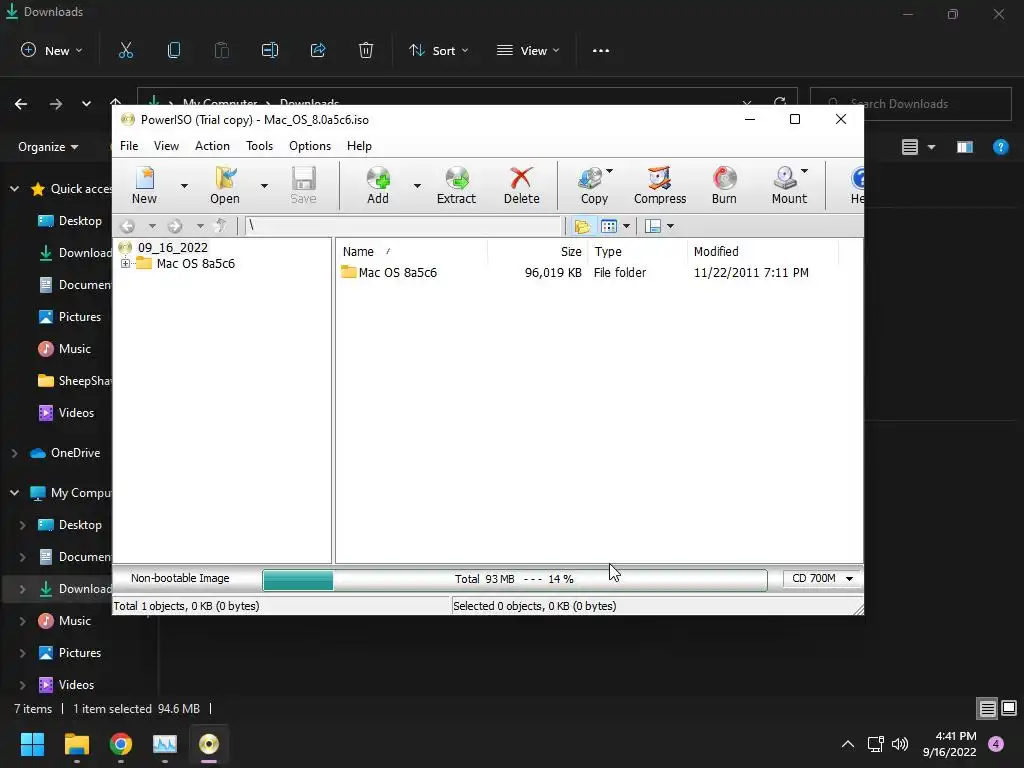Click the Non-bootable Image status label
Image resolution: width=1024 pixels, height=768 pixels.
(180, 578)
